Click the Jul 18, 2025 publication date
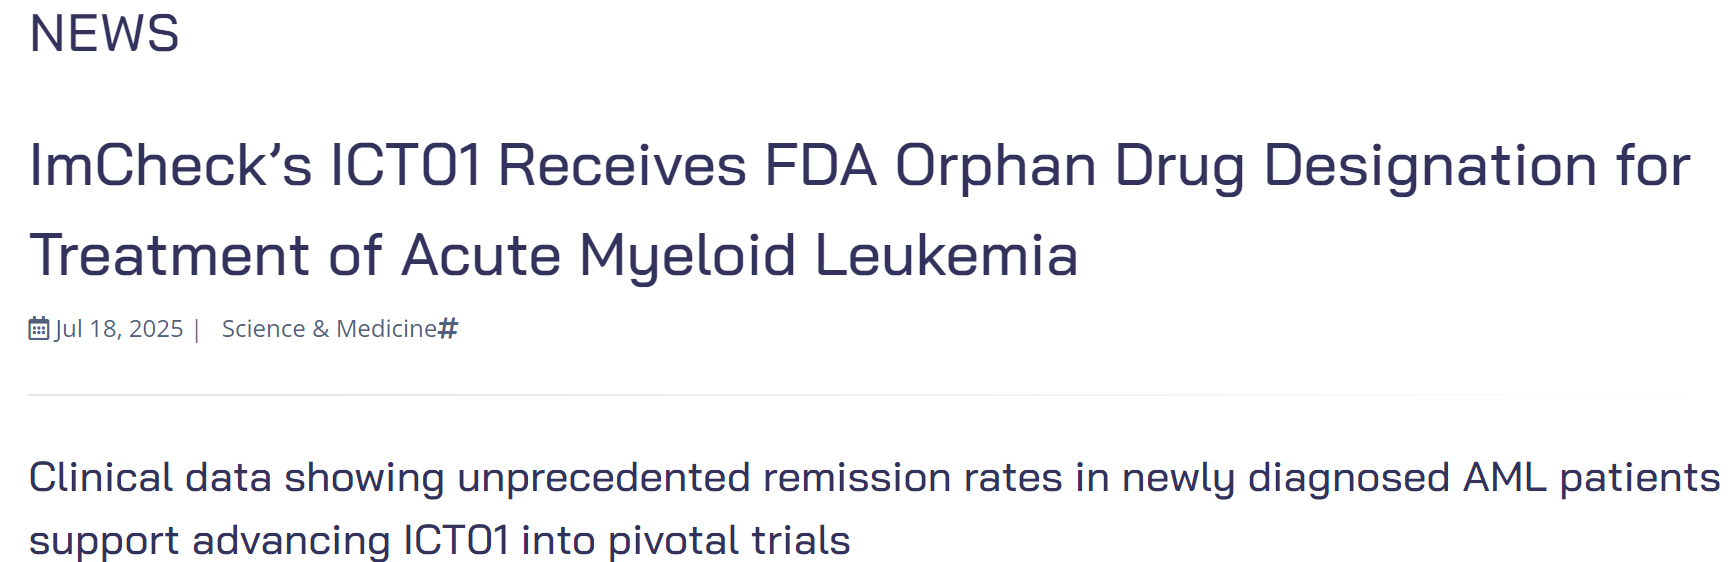Viewport: 1728px width, 562px height. click(119, 329)
